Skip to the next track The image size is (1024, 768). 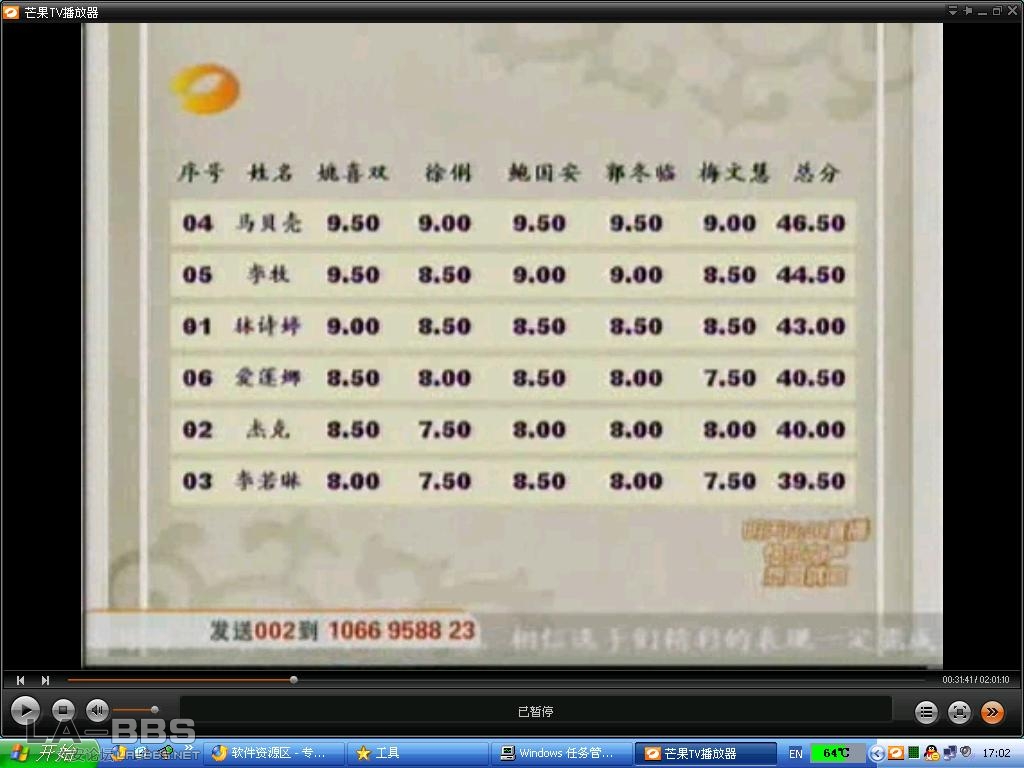45,680
